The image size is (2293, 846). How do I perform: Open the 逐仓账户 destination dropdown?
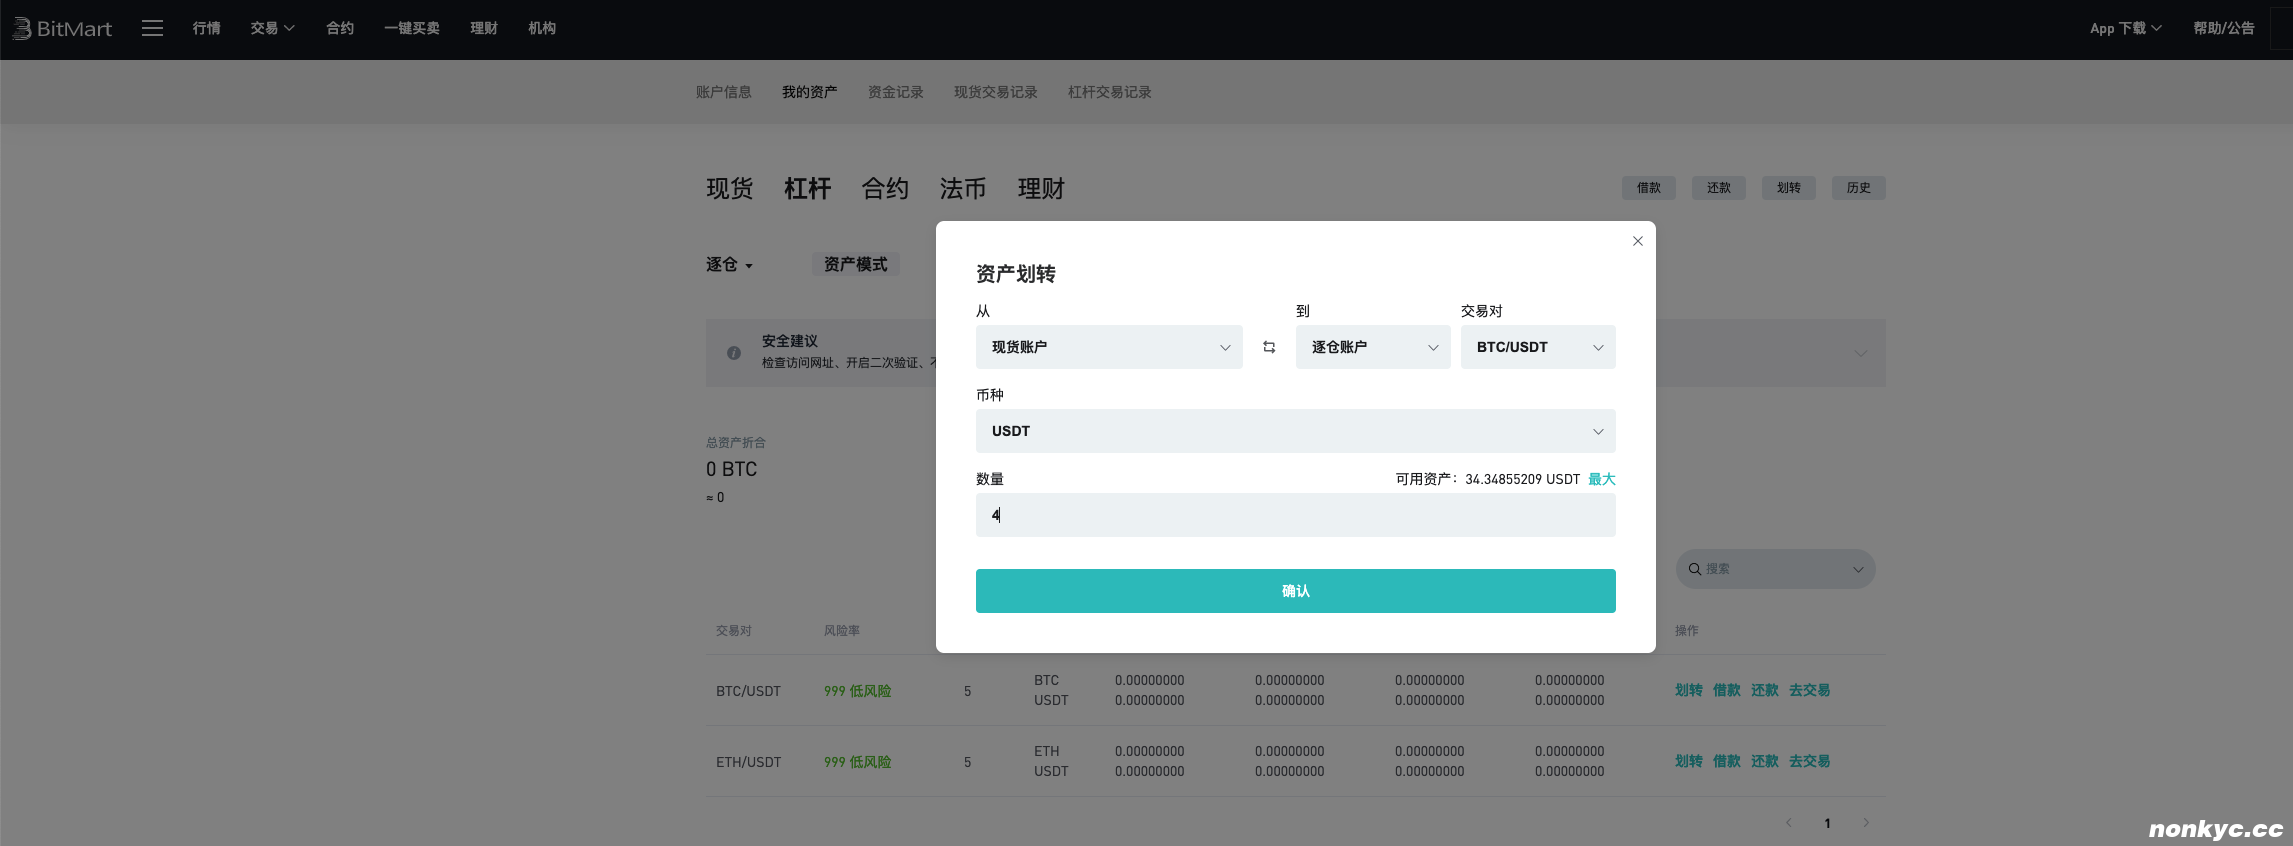click(1372, 347)
